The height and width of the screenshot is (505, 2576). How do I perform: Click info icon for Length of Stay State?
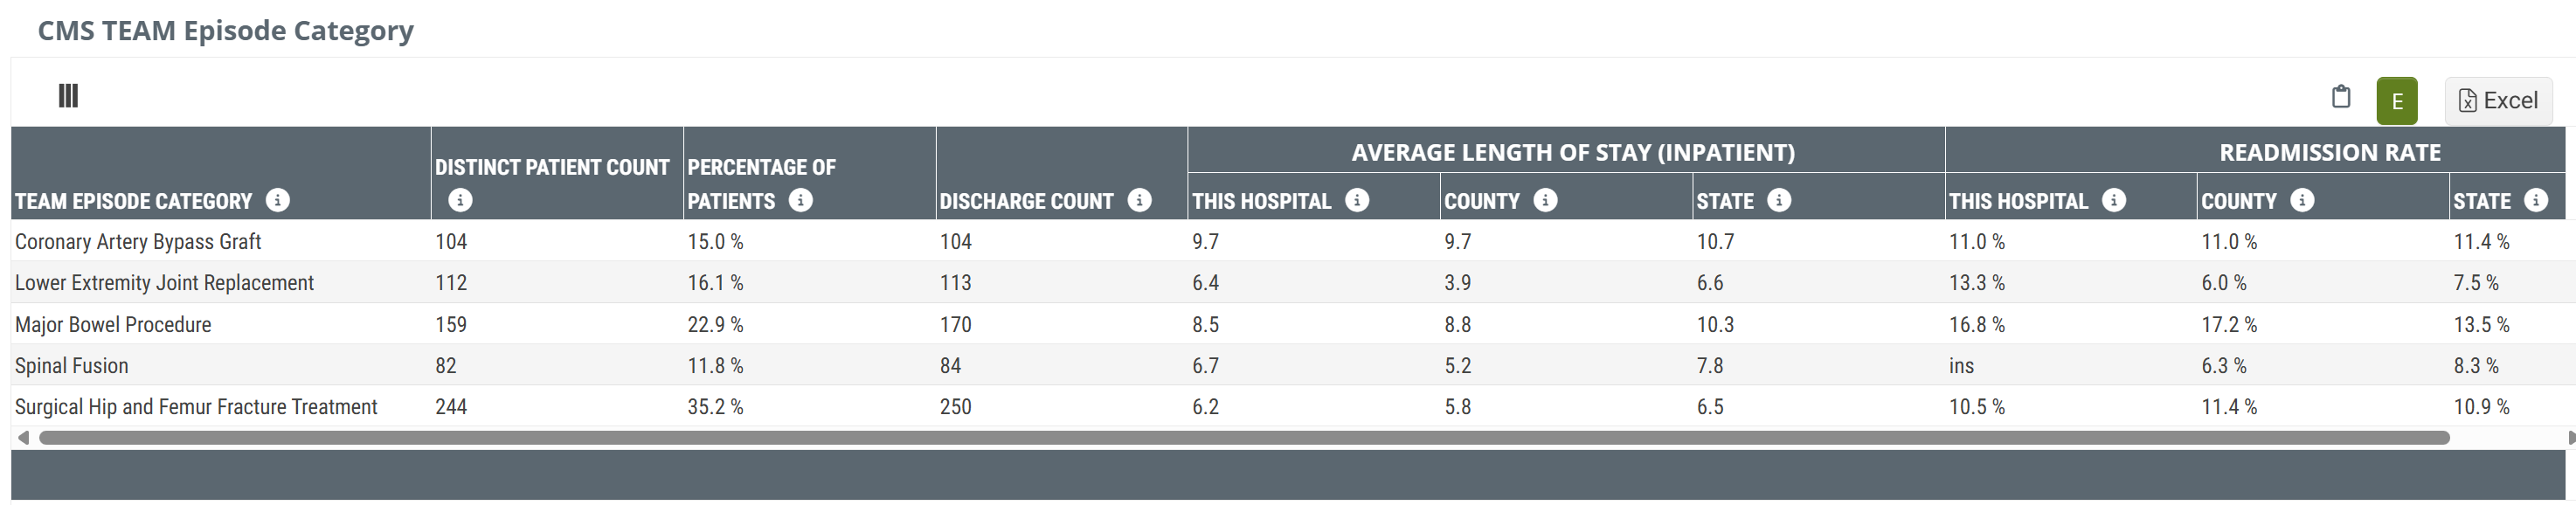(1779, 200)
